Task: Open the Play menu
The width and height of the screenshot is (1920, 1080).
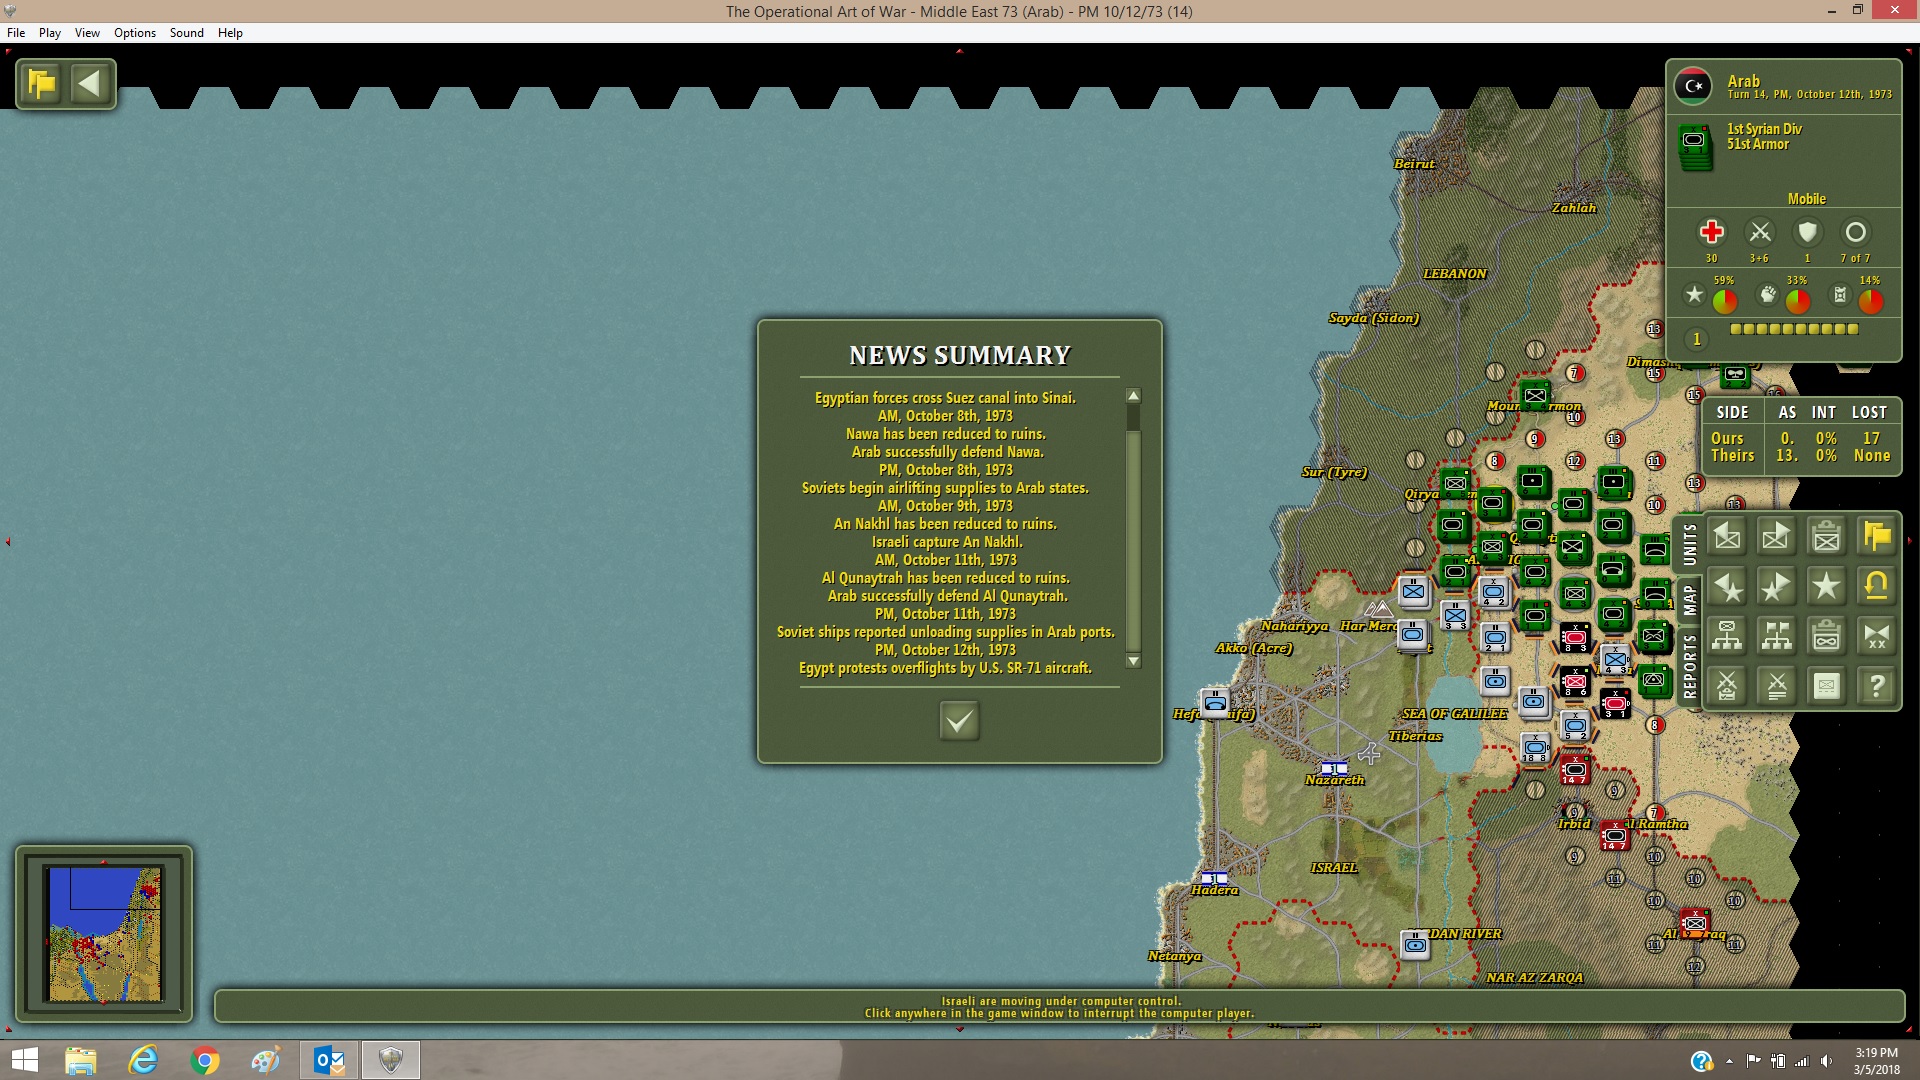Action: click(50, 33)
